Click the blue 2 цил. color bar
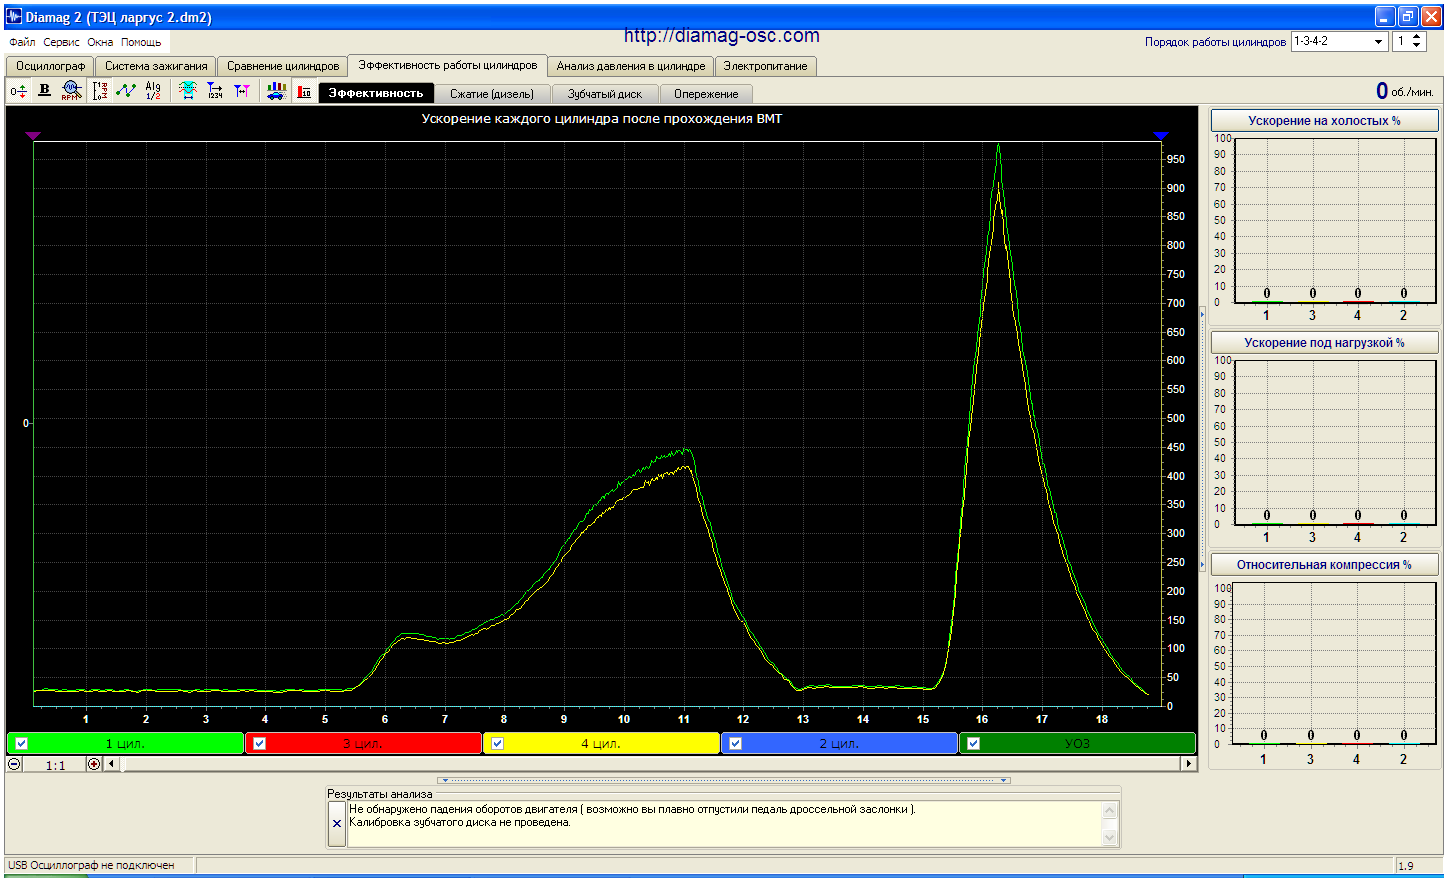 (840, 743)
